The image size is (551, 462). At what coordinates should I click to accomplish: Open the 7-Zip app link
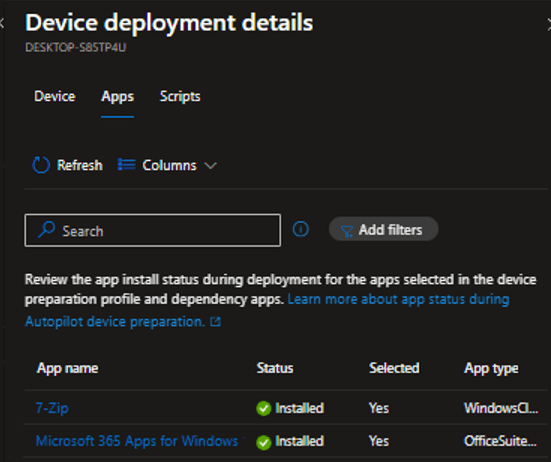(x=52, y=408)
